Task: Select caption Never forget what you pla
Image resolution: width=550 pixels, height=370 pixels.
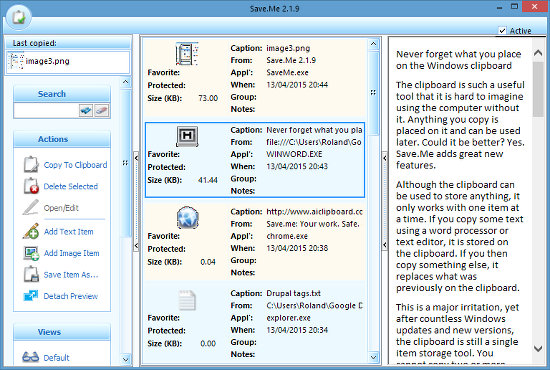Action: click(314, 130)
